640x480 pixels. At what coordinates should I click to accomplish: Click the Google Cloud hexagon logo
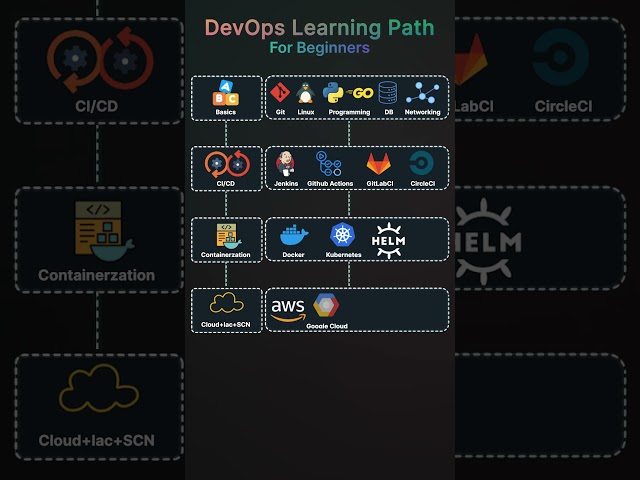tap(326, 305)
